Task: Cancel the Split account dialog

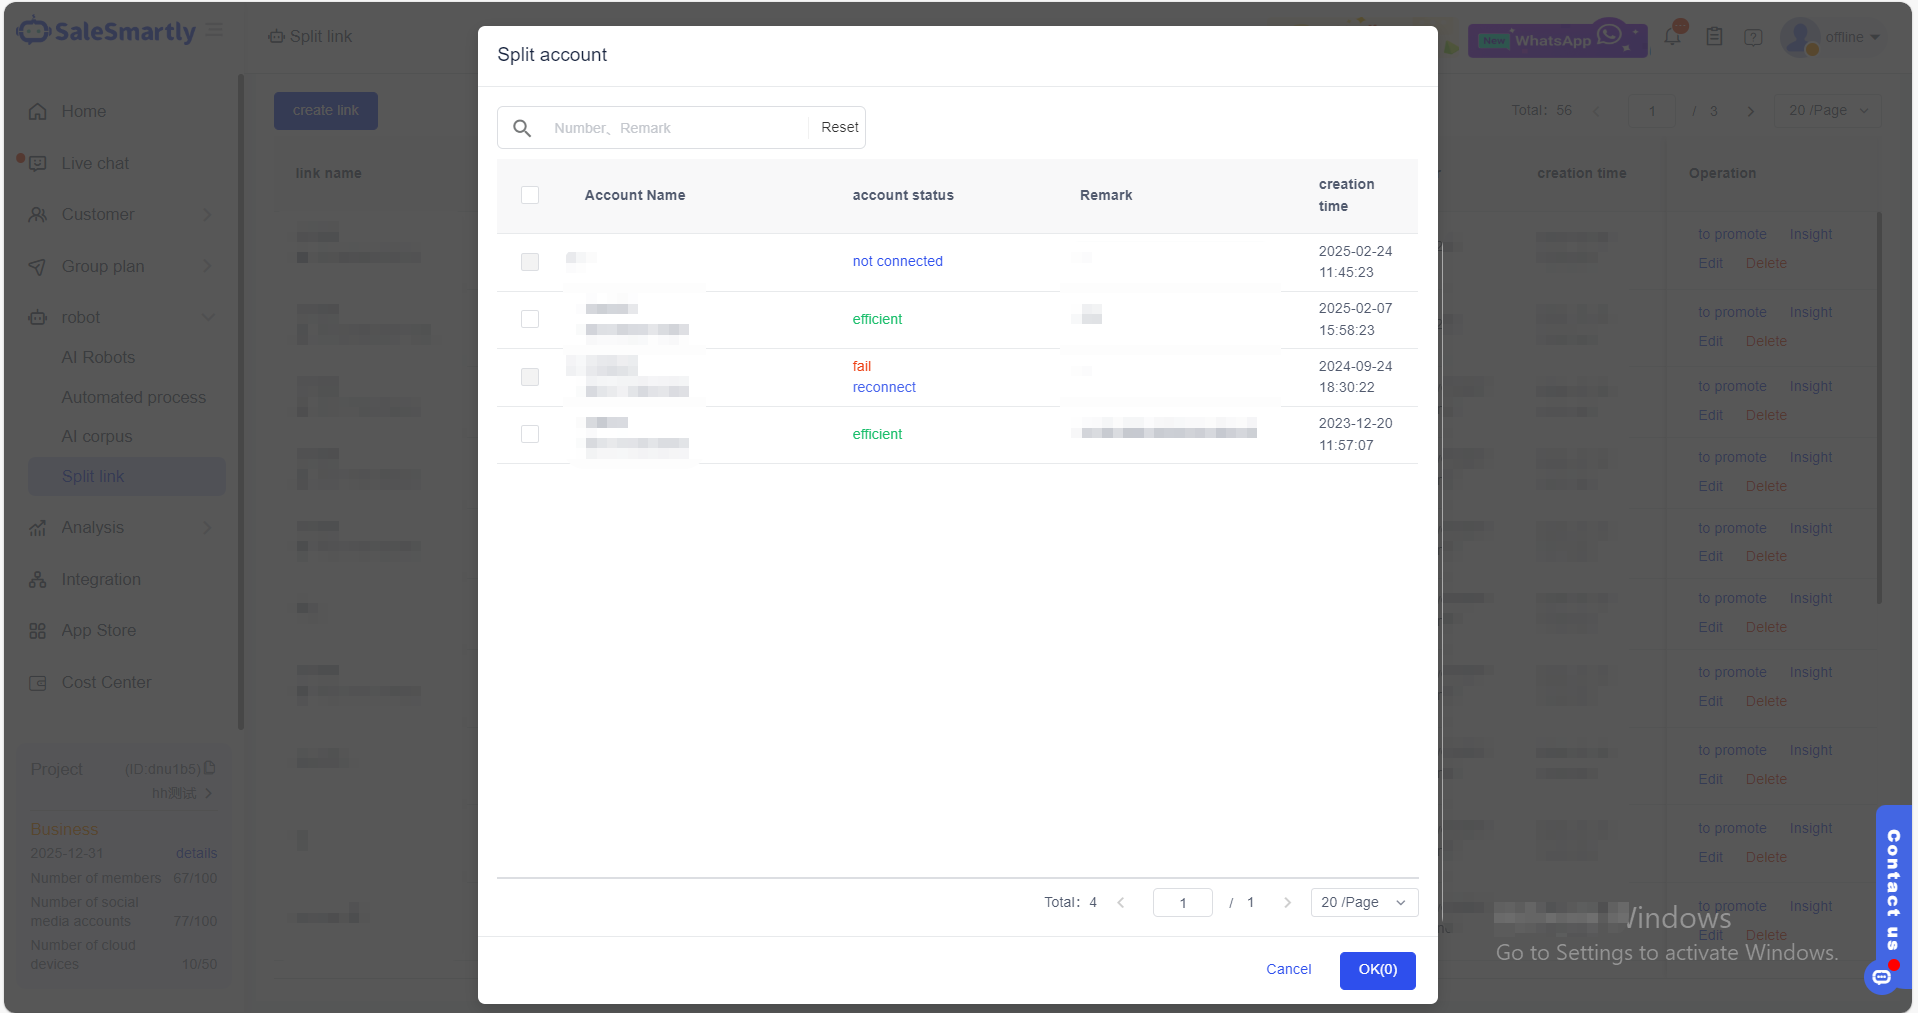Action: [1288, 969]
